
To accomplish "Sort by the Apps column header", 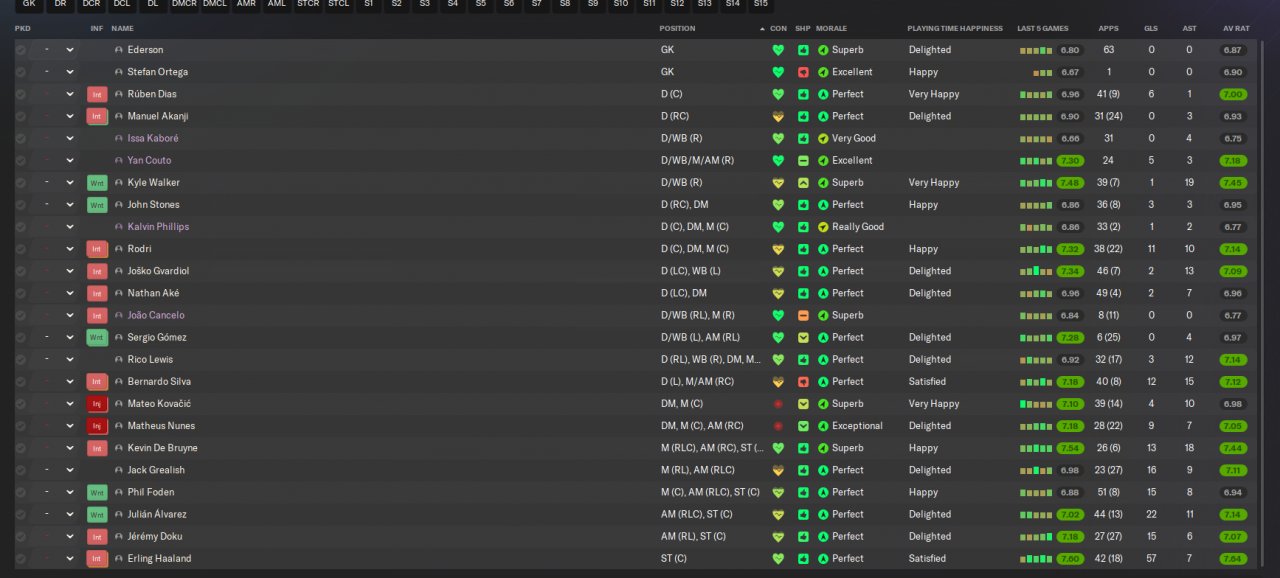I will click(1108, 29).
